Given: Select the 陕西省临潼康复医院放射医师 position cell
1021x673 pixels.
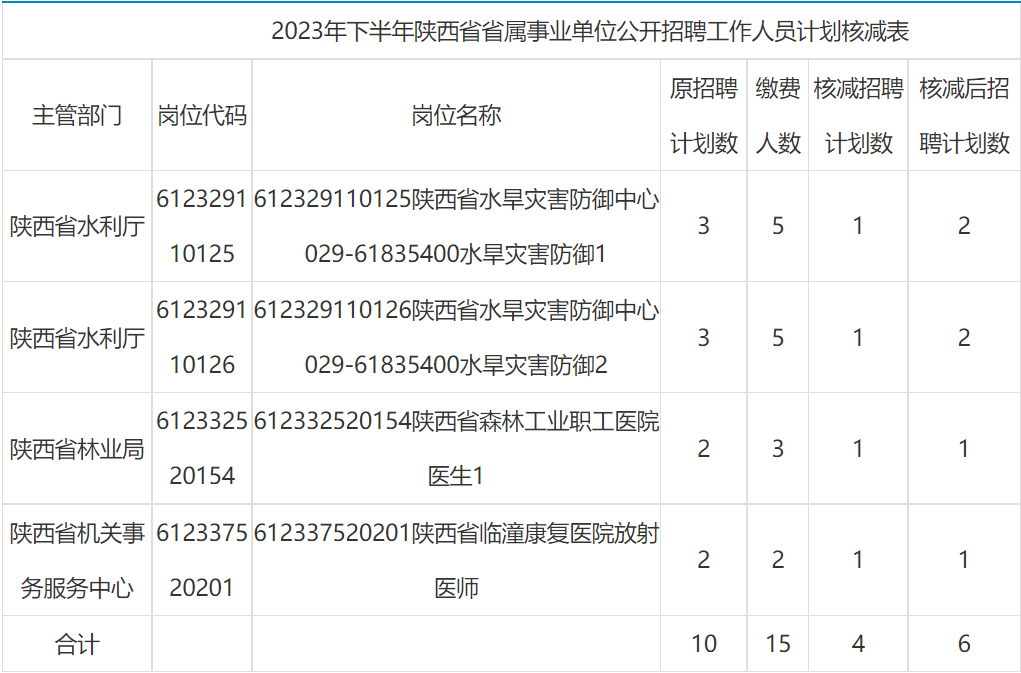Looking at the screenshot, I should pos(456,560).
